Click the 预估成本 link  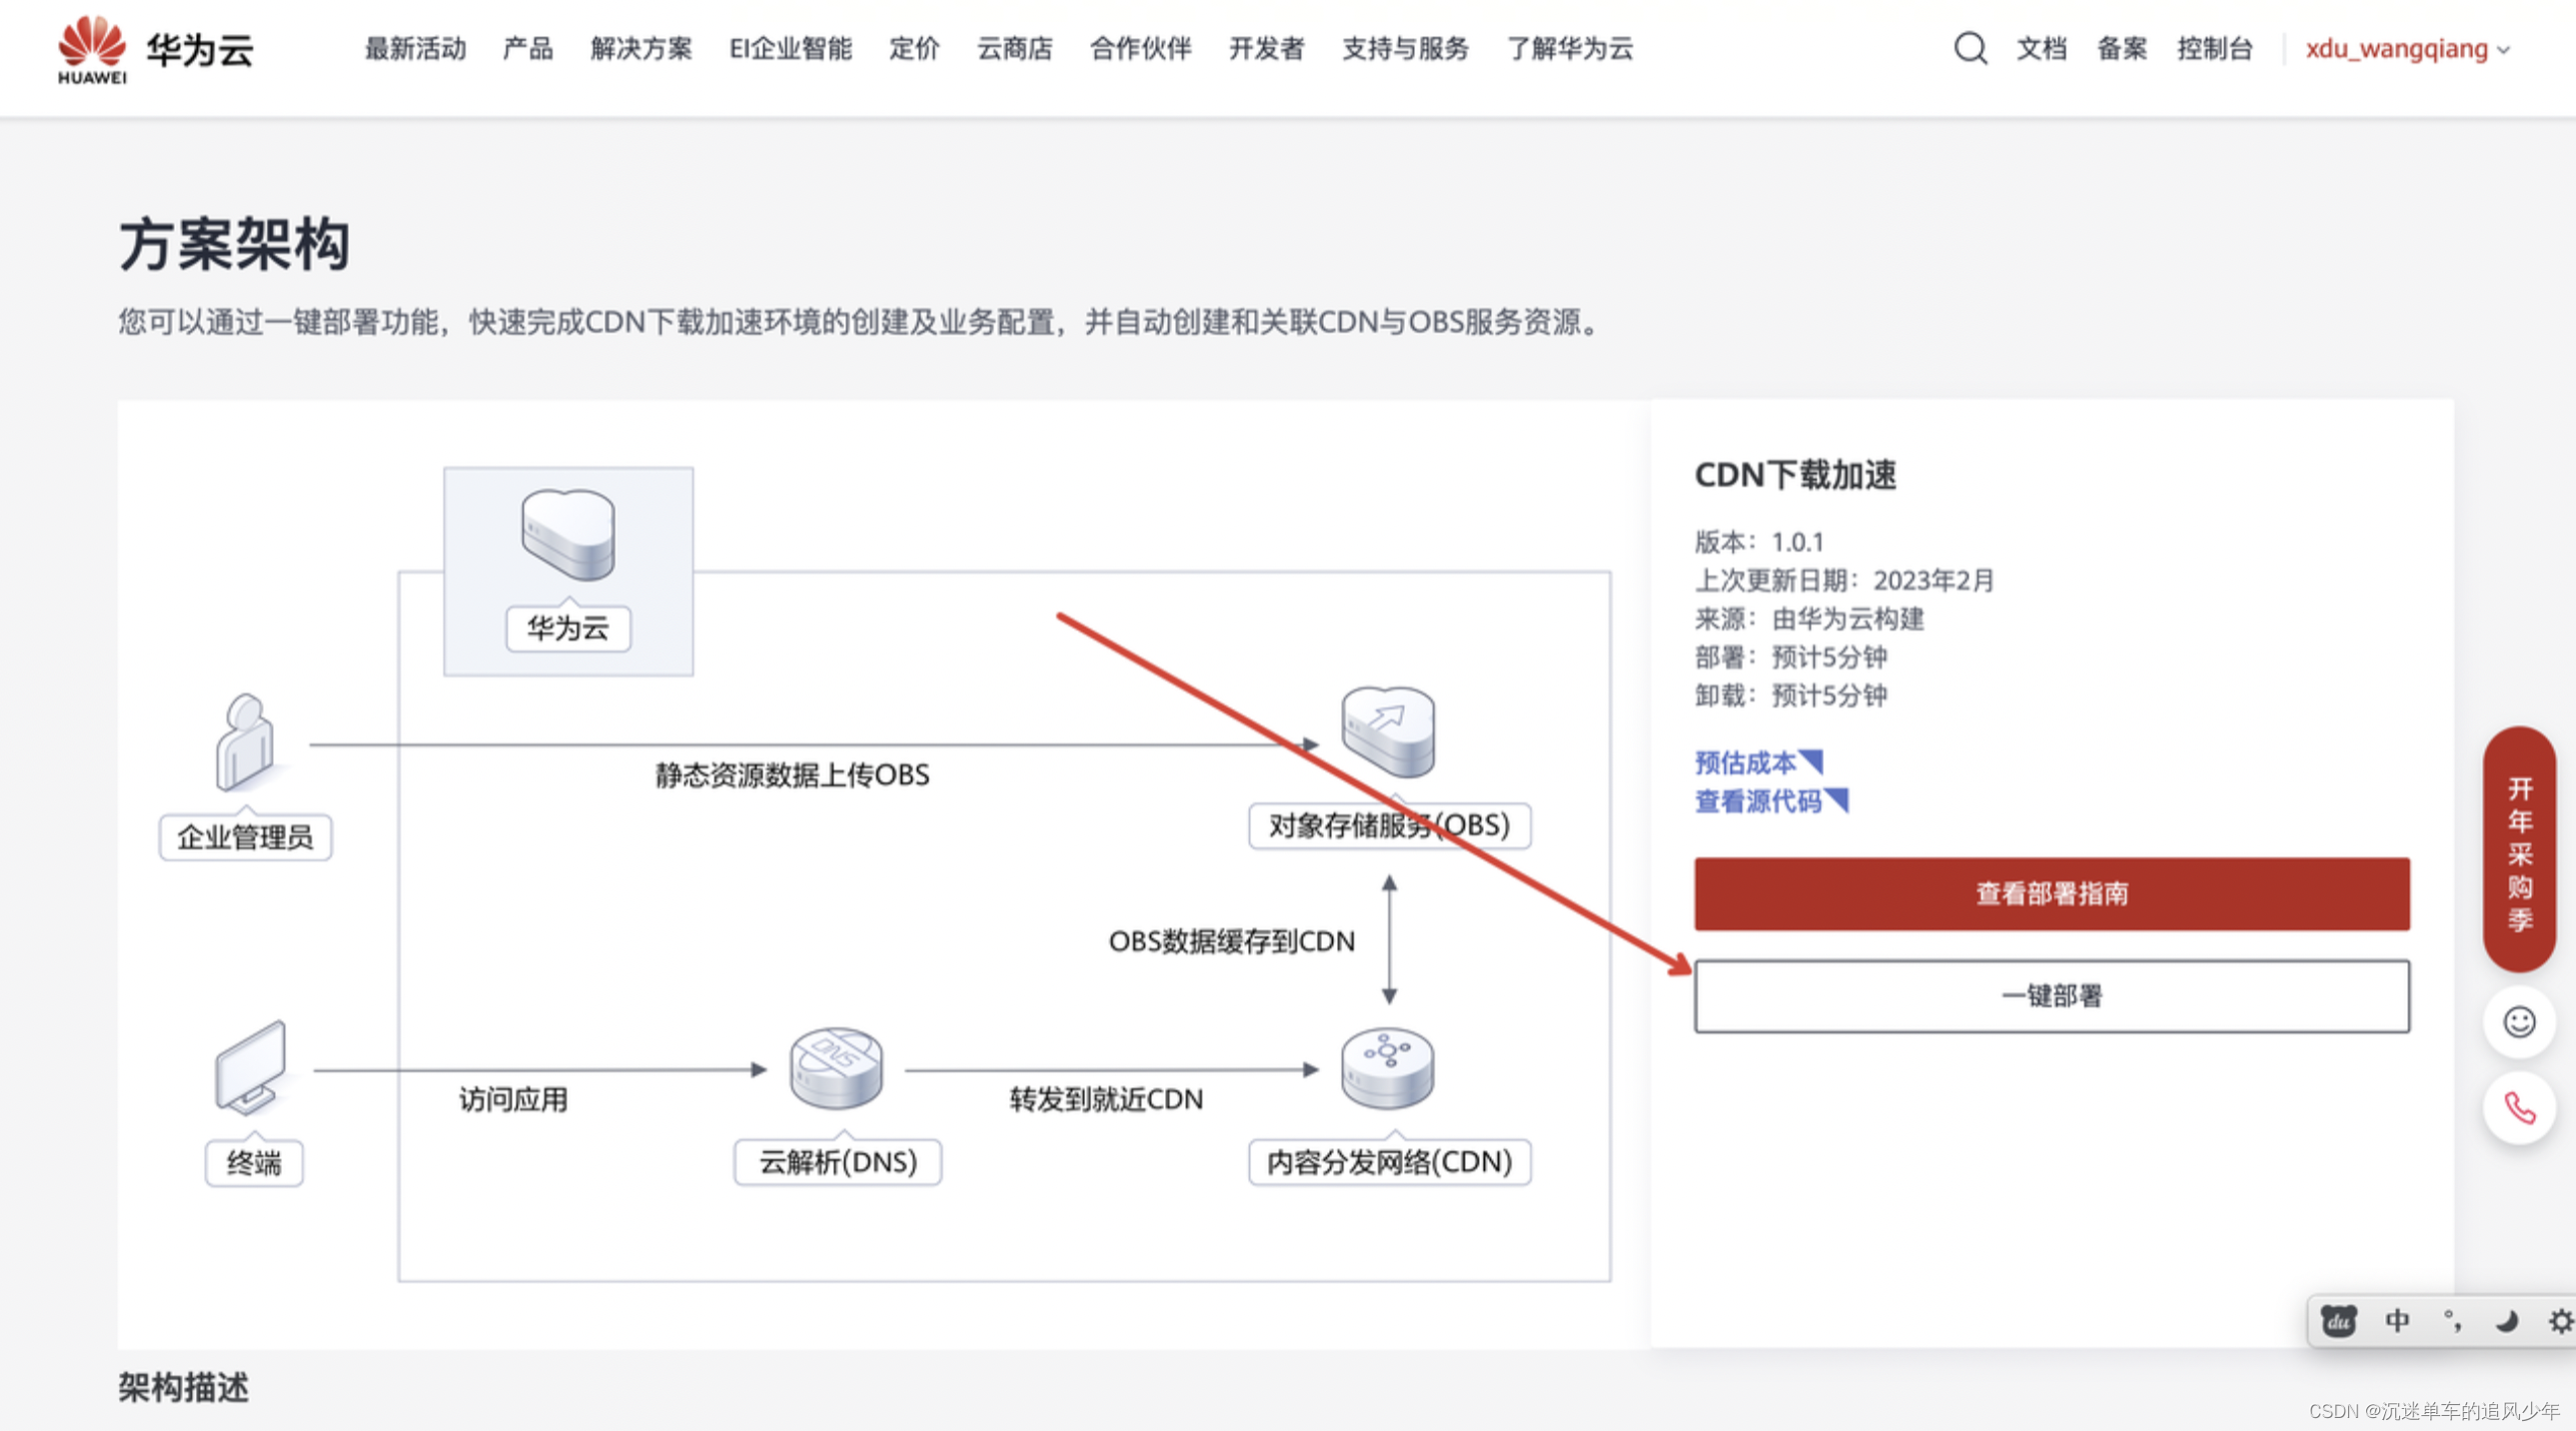click(1758, 763)
